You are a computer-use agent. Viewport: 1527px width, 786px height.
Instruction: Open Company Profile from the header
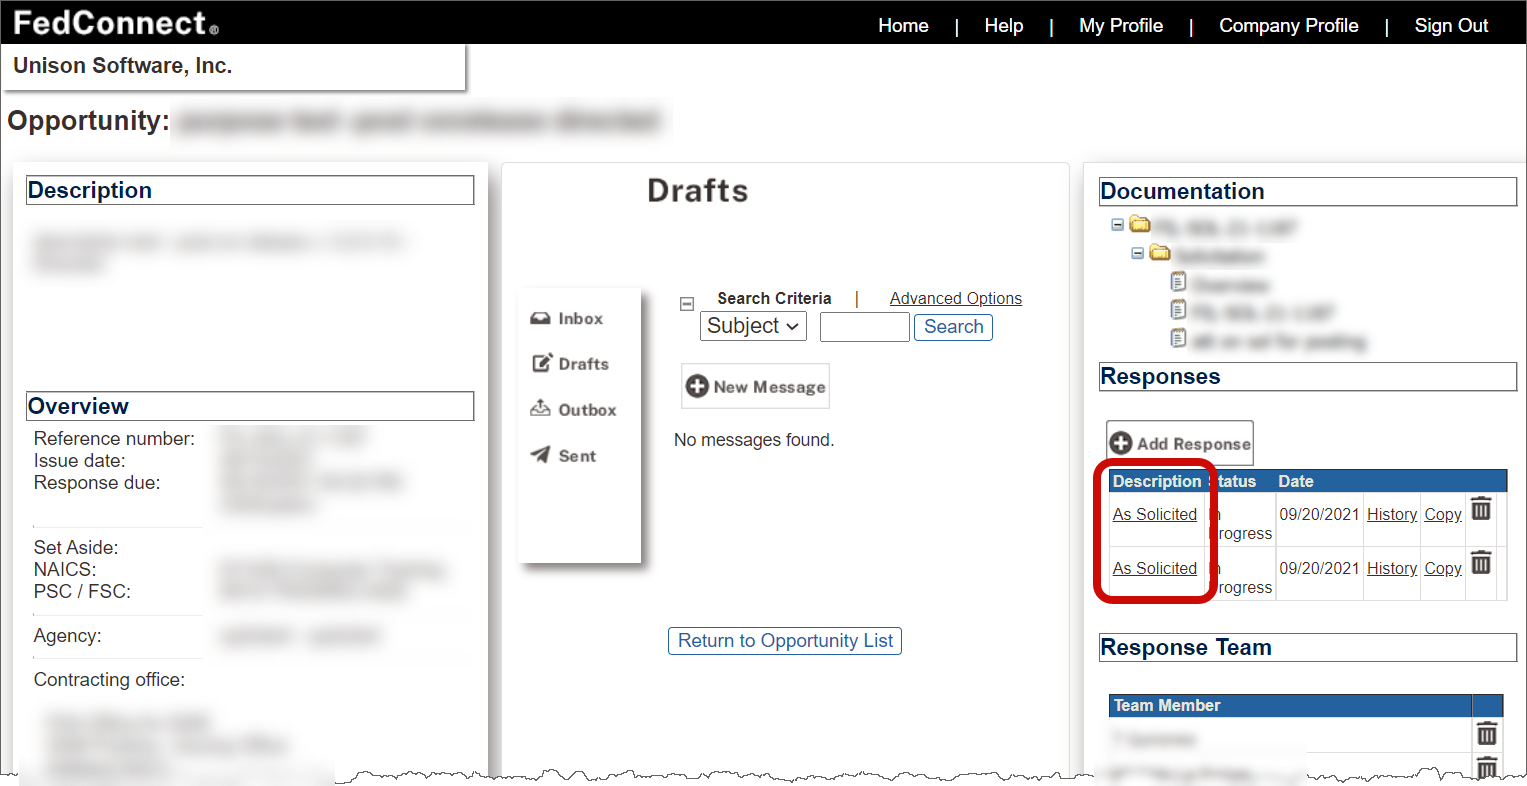[1288, 26]
